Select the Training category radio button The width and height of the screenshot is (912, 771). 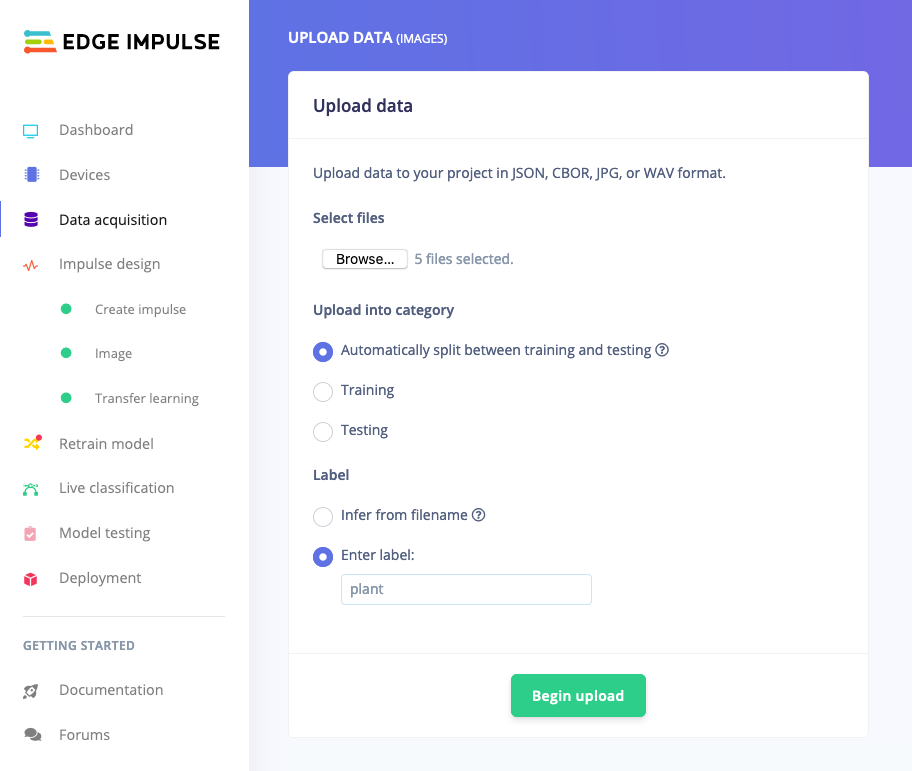pos(323,391)
